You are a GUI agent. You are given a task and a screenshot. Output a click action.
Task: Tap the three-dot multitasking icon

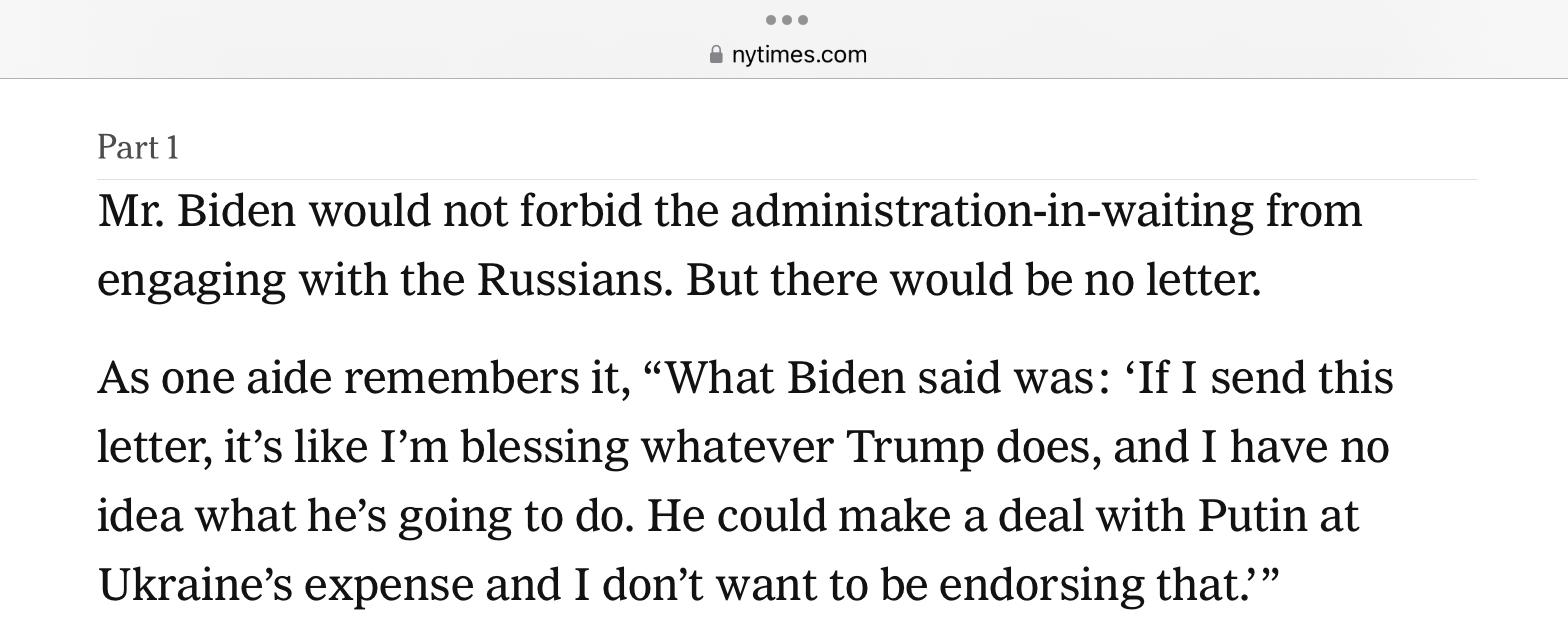coord(786,20)
